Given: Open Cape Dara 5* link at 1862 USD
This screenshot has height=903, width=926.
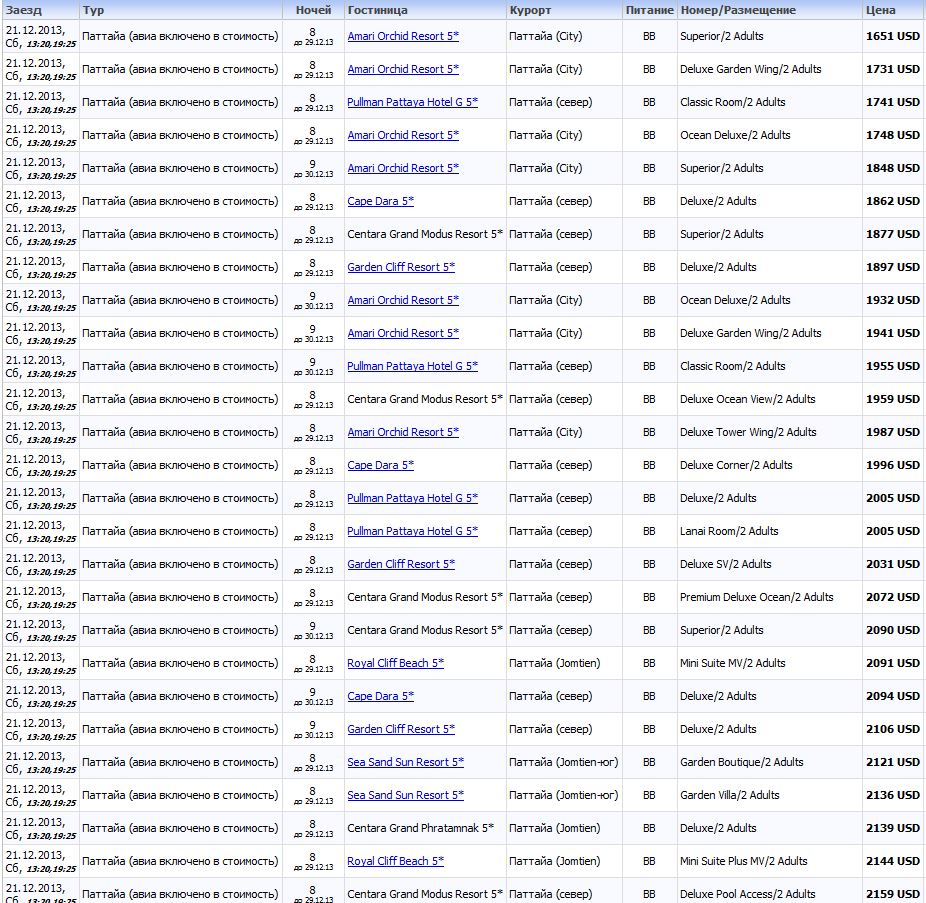Looking at the screenshot, I should click(x=380, y=201).
